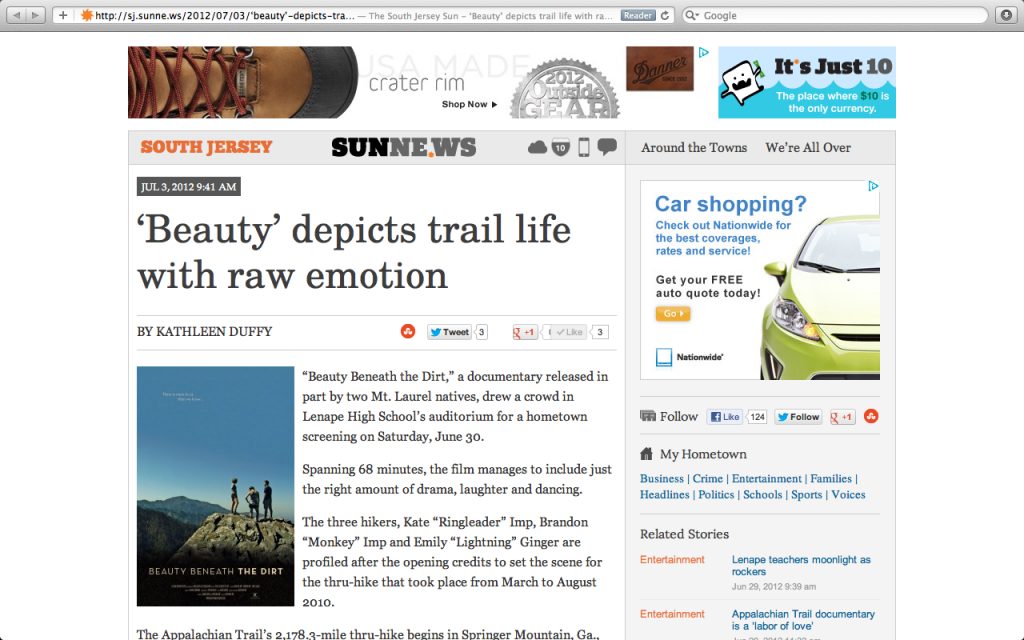Reload the page using the refresh icon
1024x640 pixels.
tap(665, 15)
